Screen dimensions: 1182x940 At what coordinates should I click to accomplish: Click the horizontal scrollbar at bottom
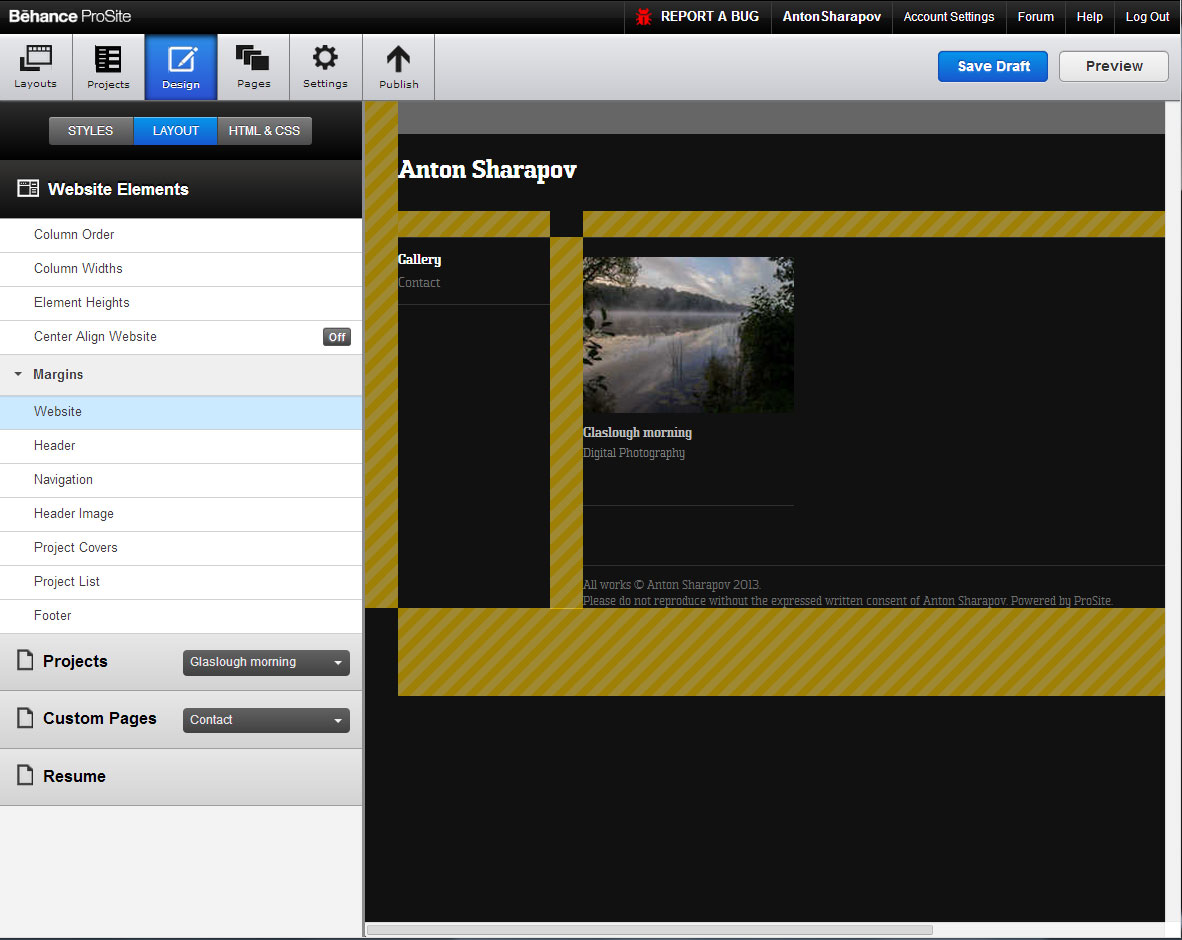click(650, 930)
